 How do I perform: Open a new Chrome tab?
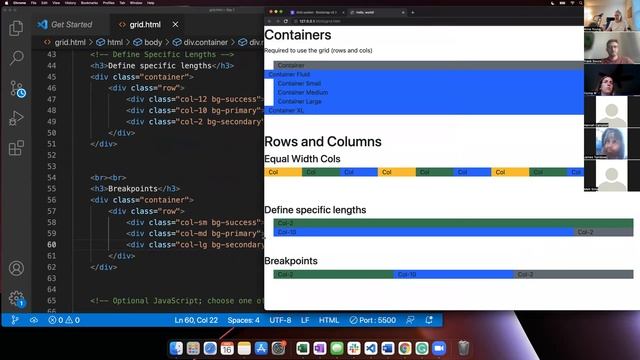[x=413, y=12]
